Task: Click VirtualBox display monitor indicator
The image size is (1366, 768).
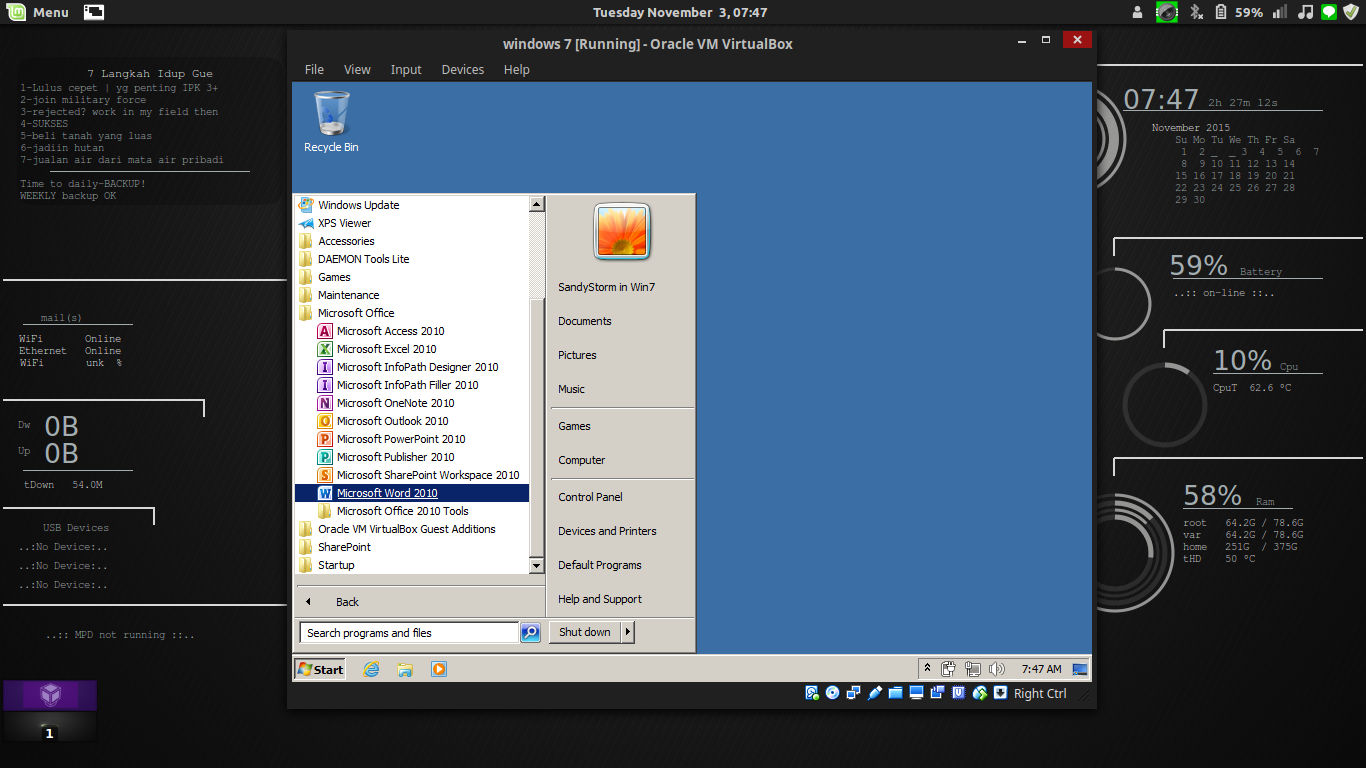Action: pos(916,693)
